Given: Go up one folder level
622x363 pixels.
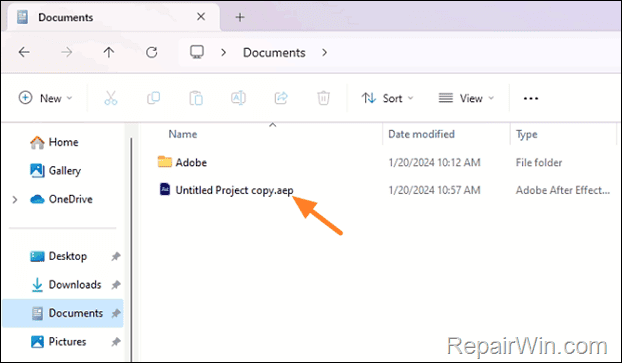Looking at the screenshot, I should click(x=109, y=52).
